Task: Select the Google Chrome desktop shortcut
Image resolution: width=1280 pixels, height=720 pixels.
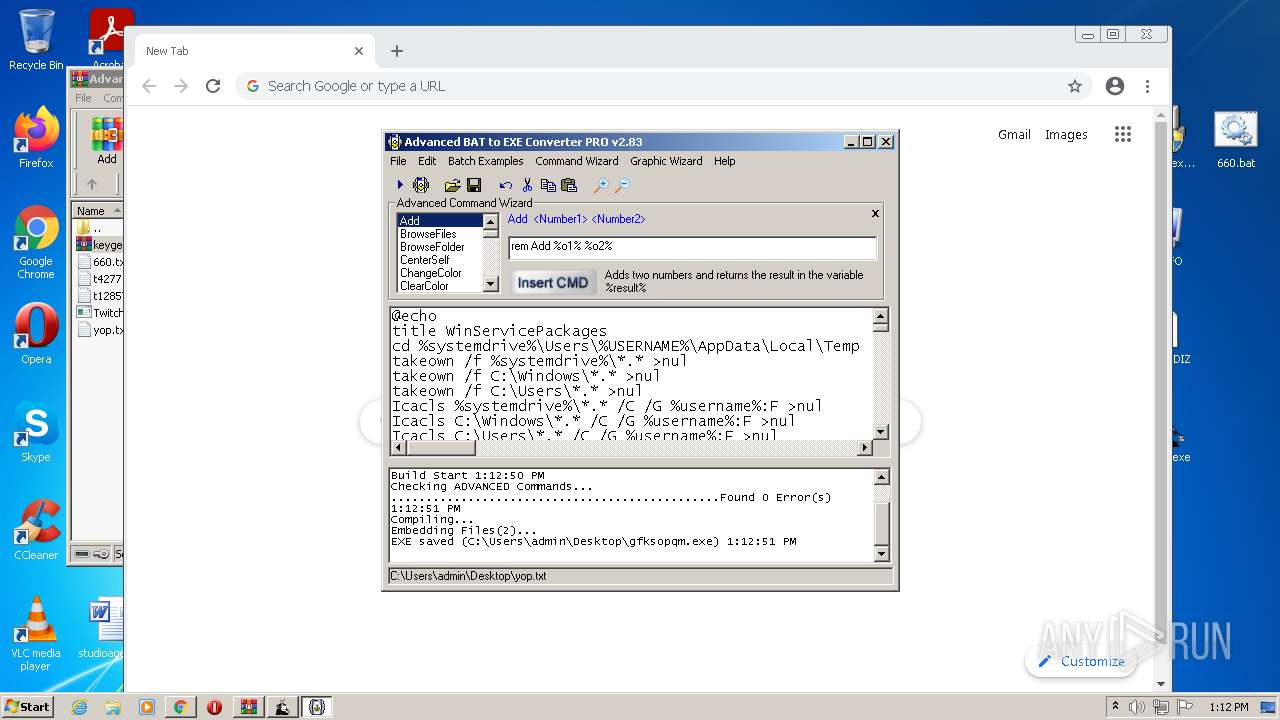Action: (x=36, y=243)
